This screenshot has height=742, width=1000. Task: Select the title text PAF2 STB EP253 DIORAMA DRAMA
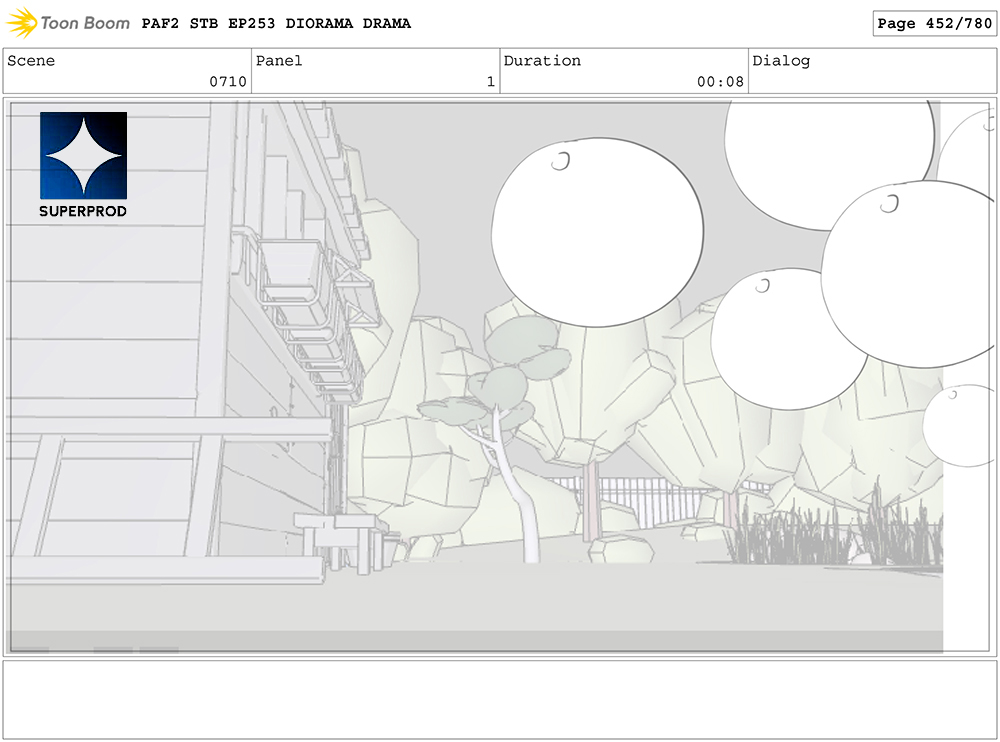pos(276,24)
